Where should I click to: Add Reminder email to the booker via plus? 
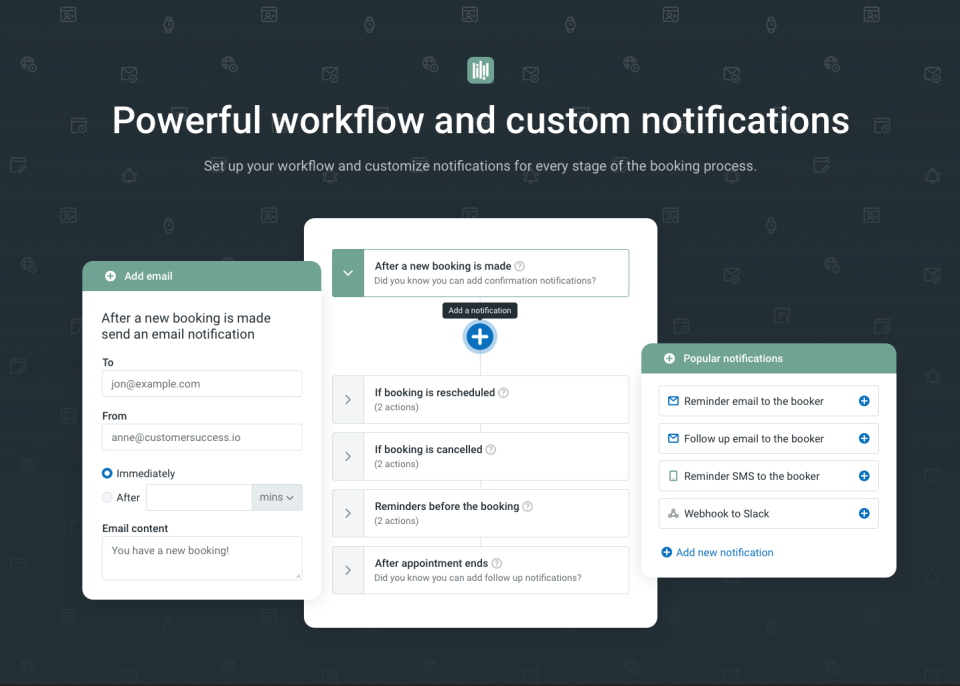click(864, 401)
